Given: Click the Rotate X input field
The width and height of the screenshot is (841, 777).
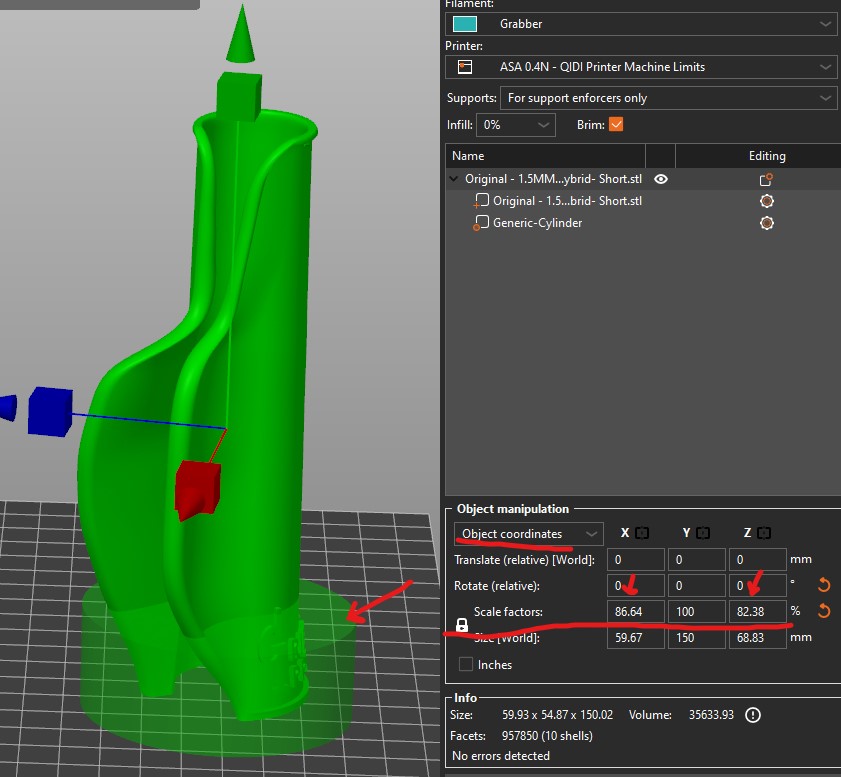Looking at the screenshot, I should 636,586.
